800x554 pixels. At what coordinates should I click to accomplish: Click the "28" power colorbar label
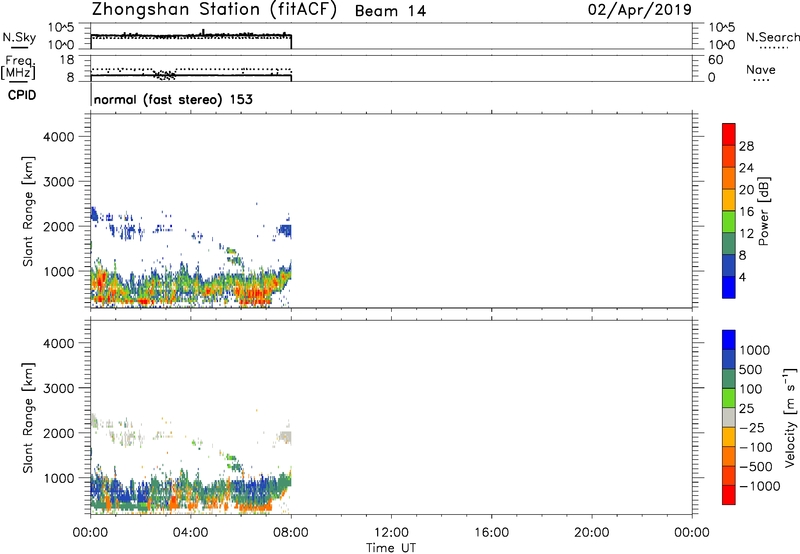(746, 146)
